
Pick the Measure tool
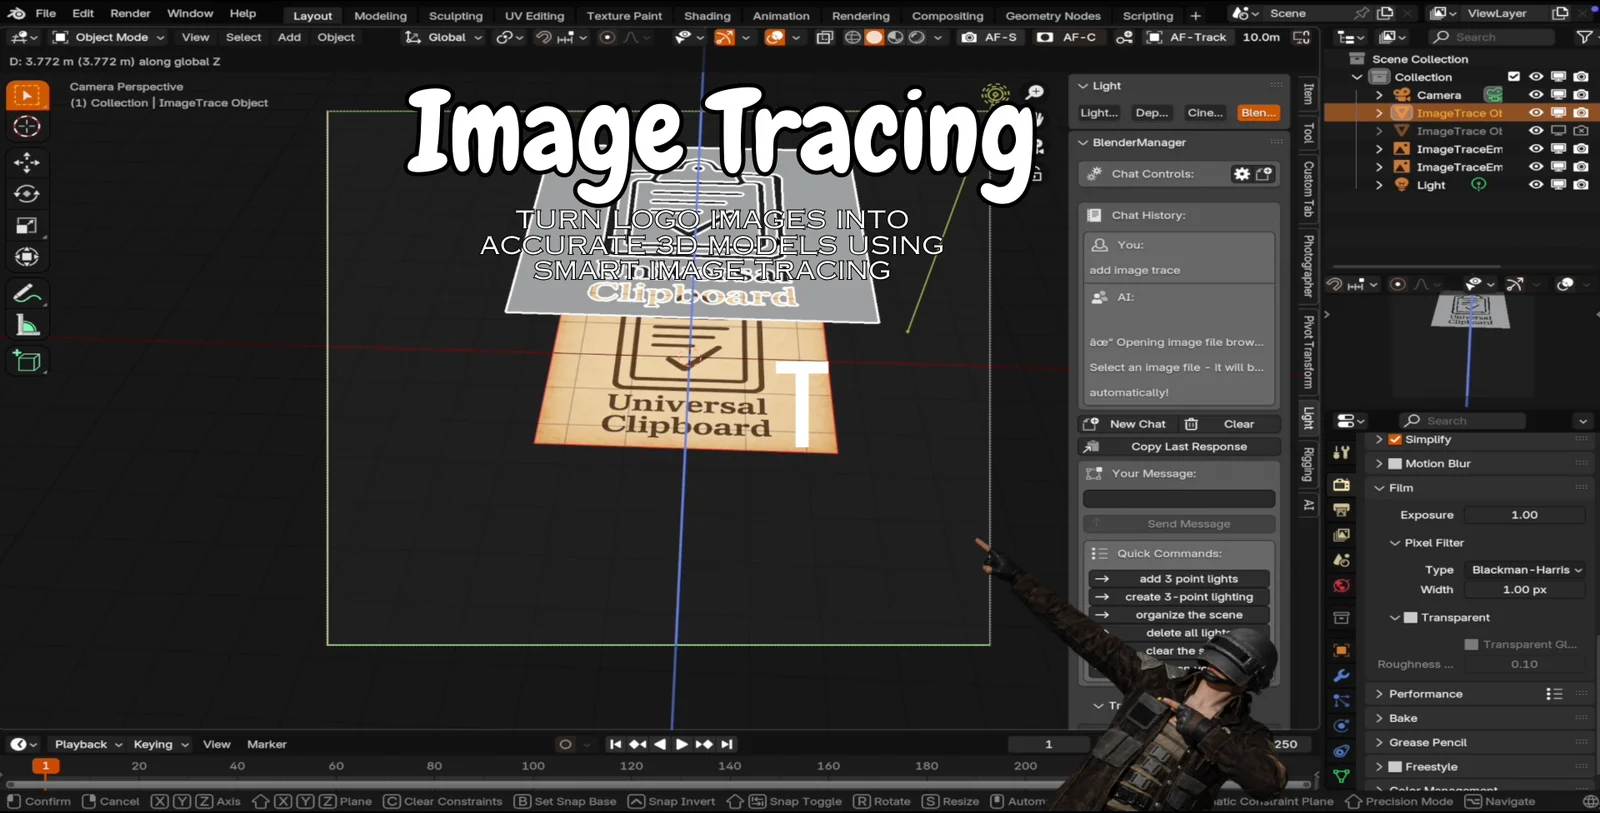(27, 326)
